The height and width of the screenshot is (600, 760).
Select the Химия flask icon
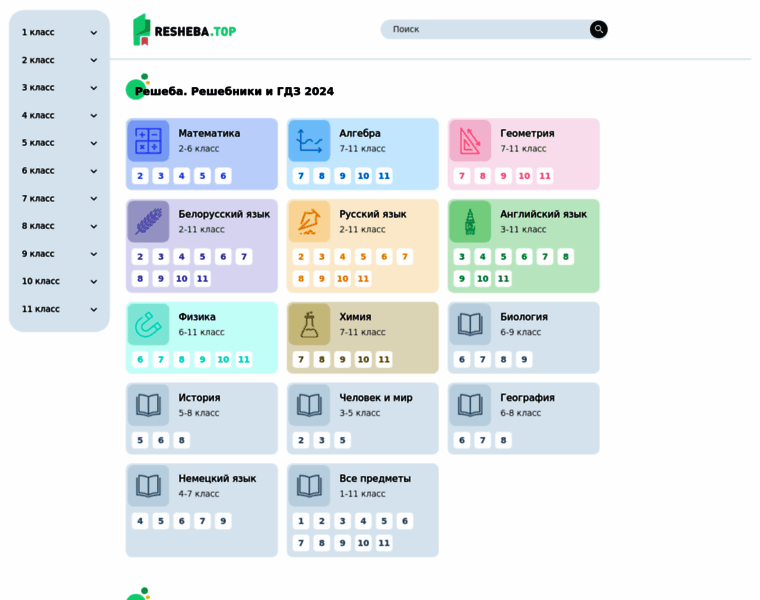tap(309, 324)
